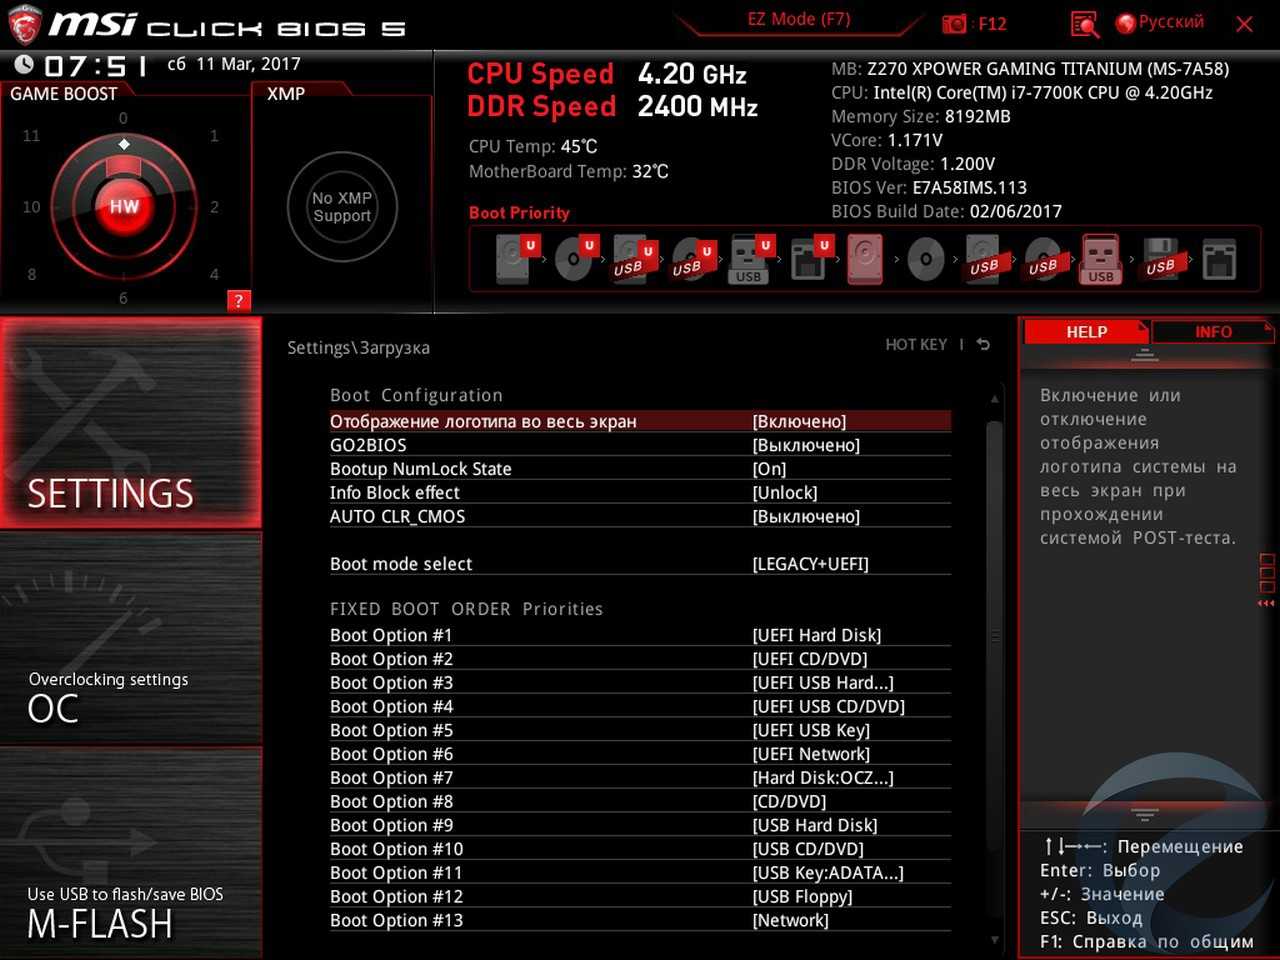This screenshot has width=1280, height=960.
Task: Click the last network icon in Boot Priority
Action: [x=1219, y=259]
